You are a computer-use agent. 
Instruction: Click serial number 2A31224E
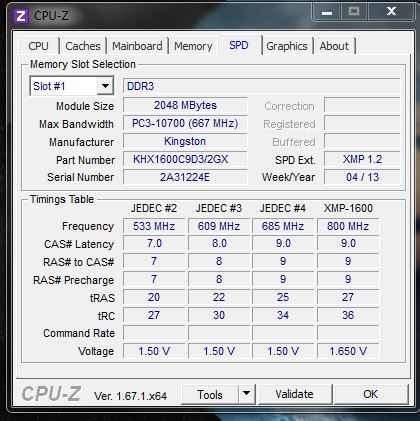click(185, 177)
